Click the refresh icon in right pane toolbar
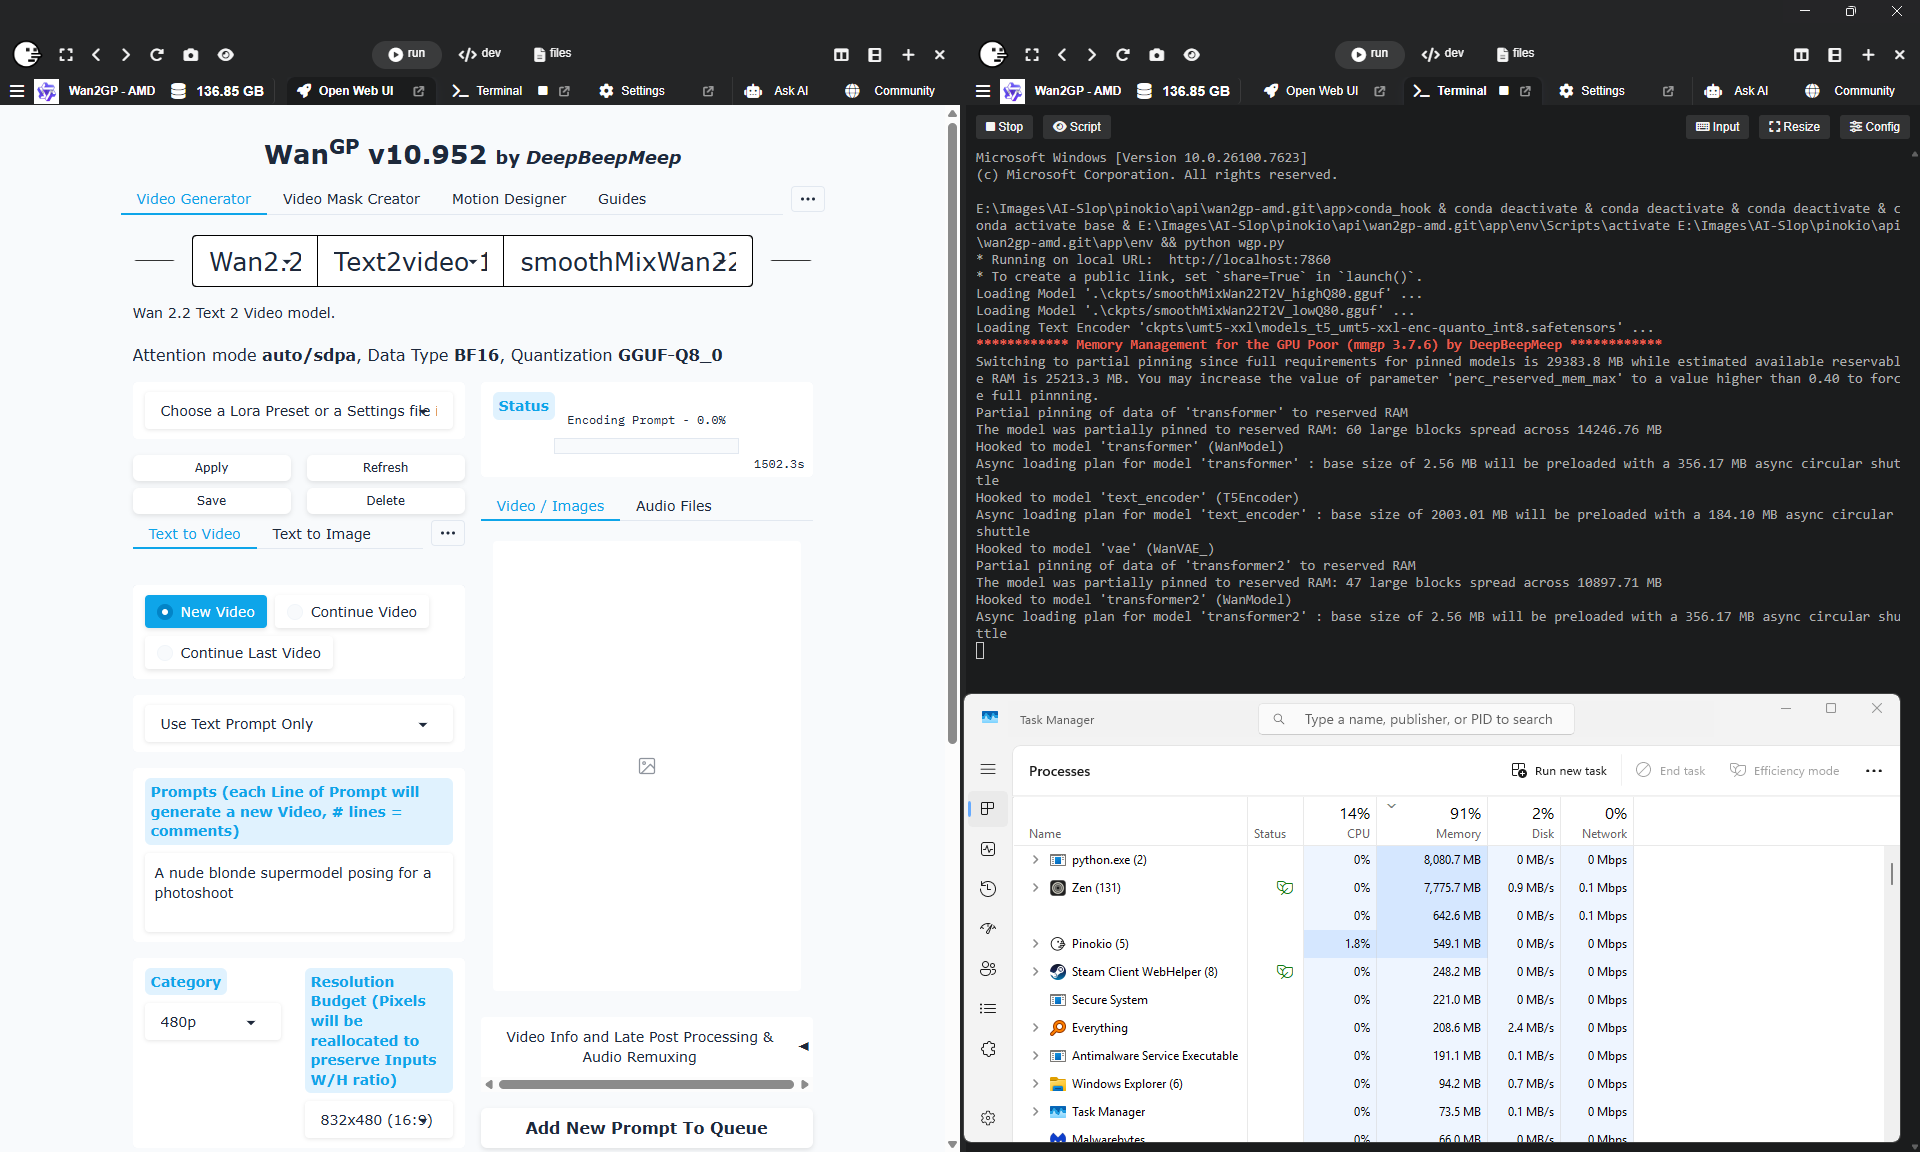The width and height of the screenshot is (1920, 1152). tap(1123, 55)
